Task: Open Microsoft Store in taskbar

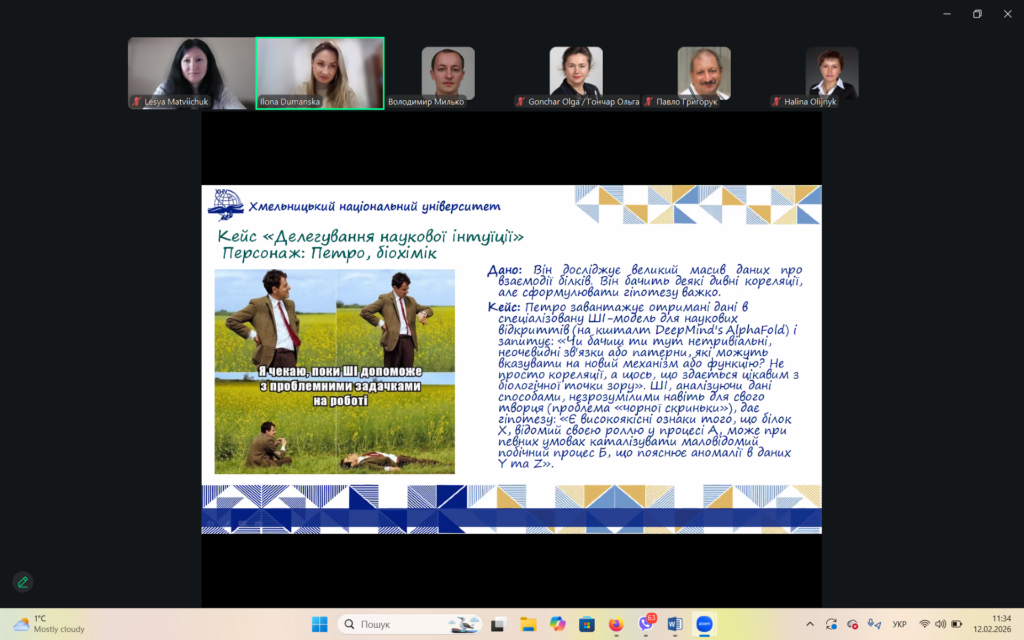Action: point(586,624)
